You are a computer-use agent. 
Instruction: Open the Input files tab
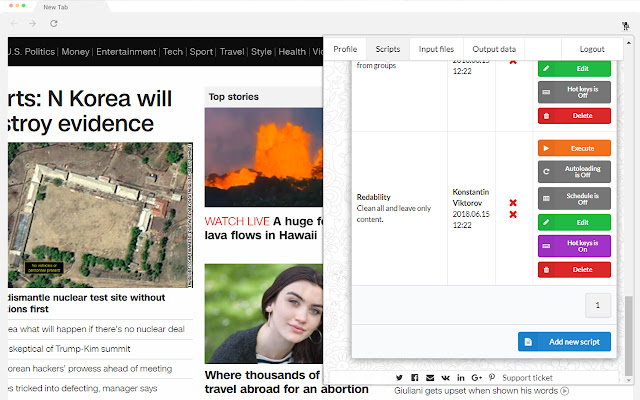tap(436, 49)
